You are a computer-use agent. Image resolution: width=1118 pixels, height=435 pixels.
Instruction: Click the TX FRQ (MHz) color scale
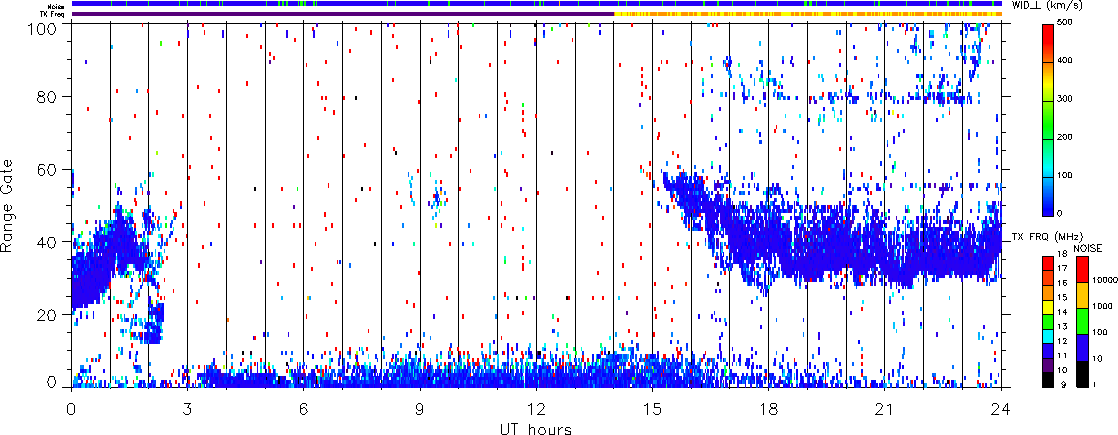click(x=1048, y=322)
